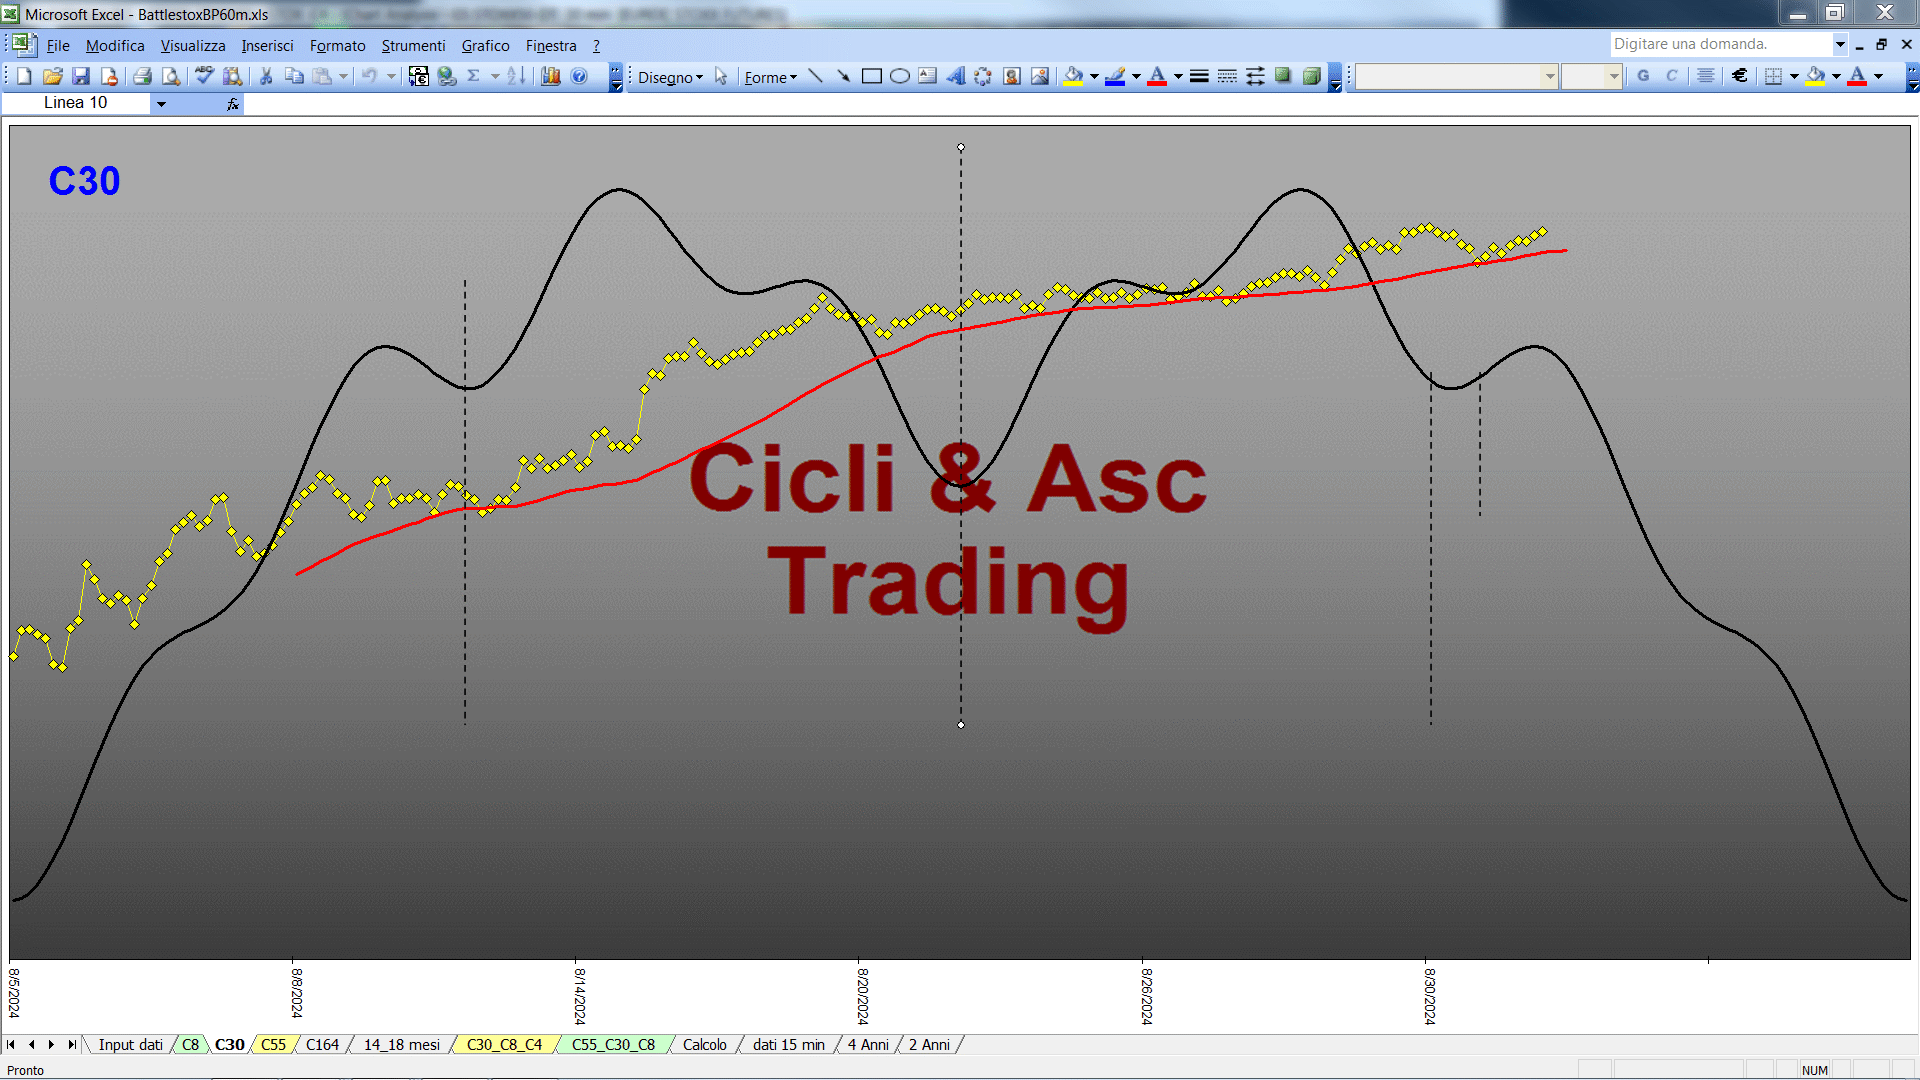Insert Clip Art from Drawing toolbar

point(1012,77)
